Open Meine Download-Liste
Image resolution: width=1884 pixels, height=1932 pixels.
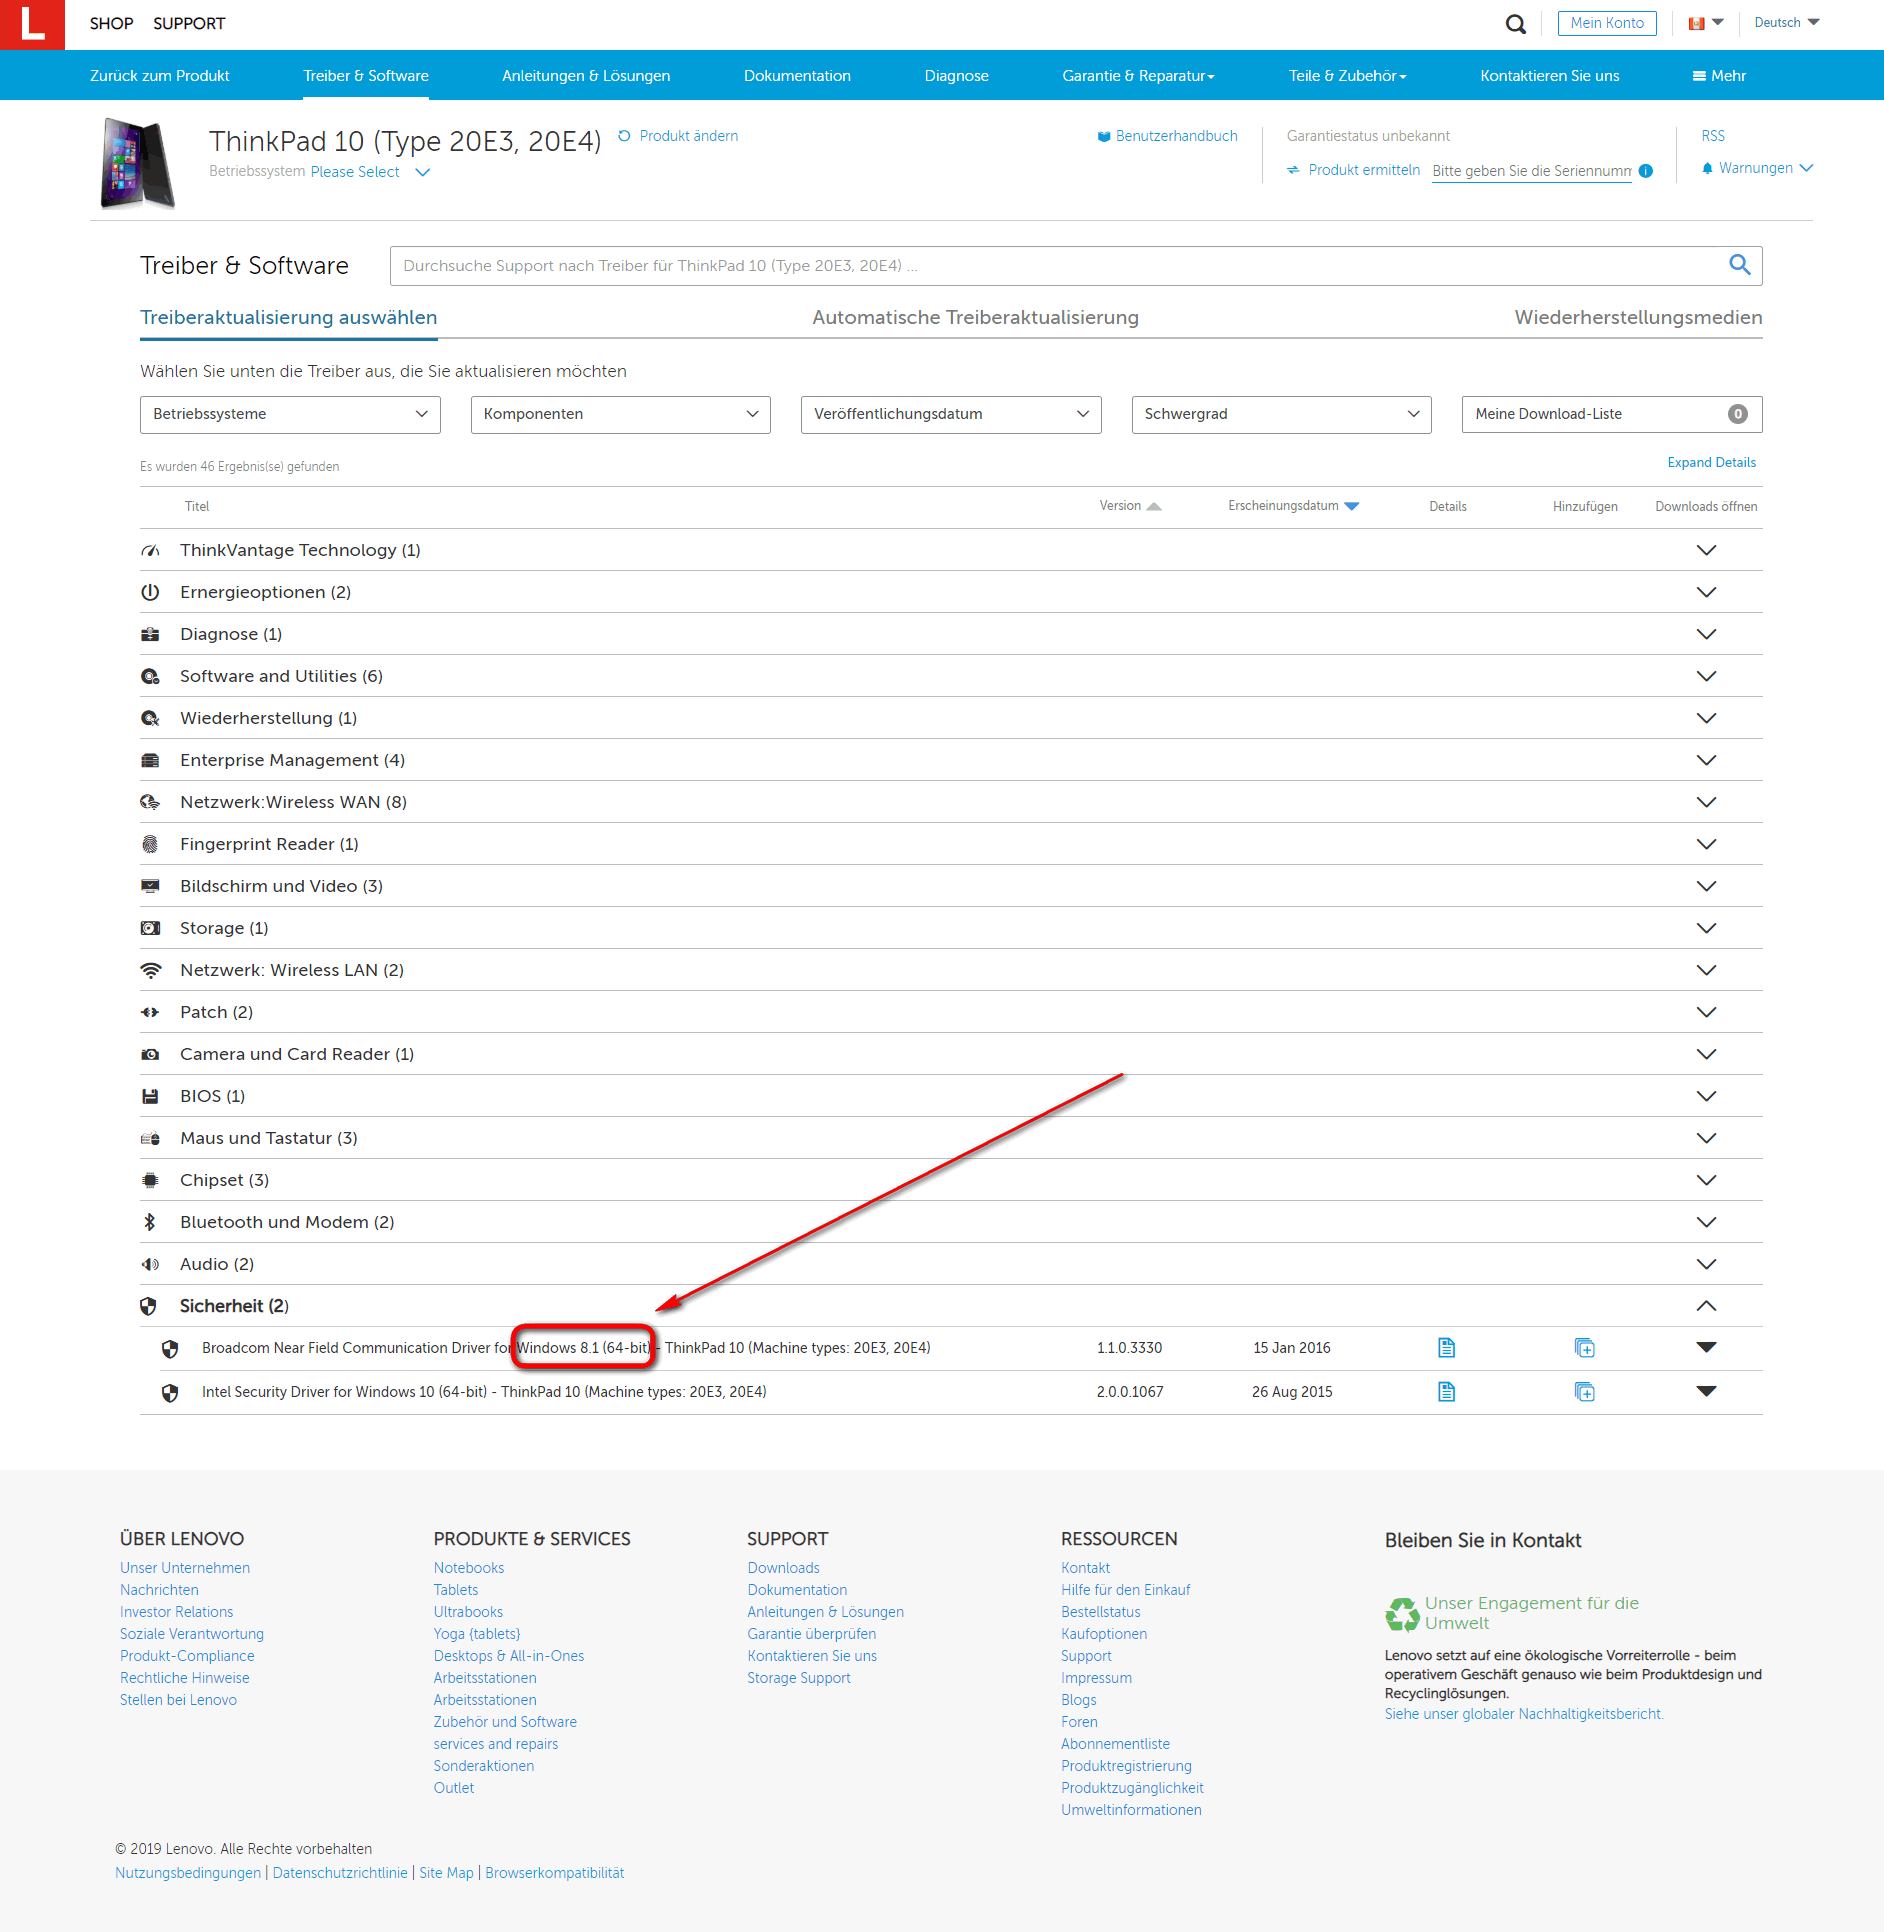[x=1612, y=414]
